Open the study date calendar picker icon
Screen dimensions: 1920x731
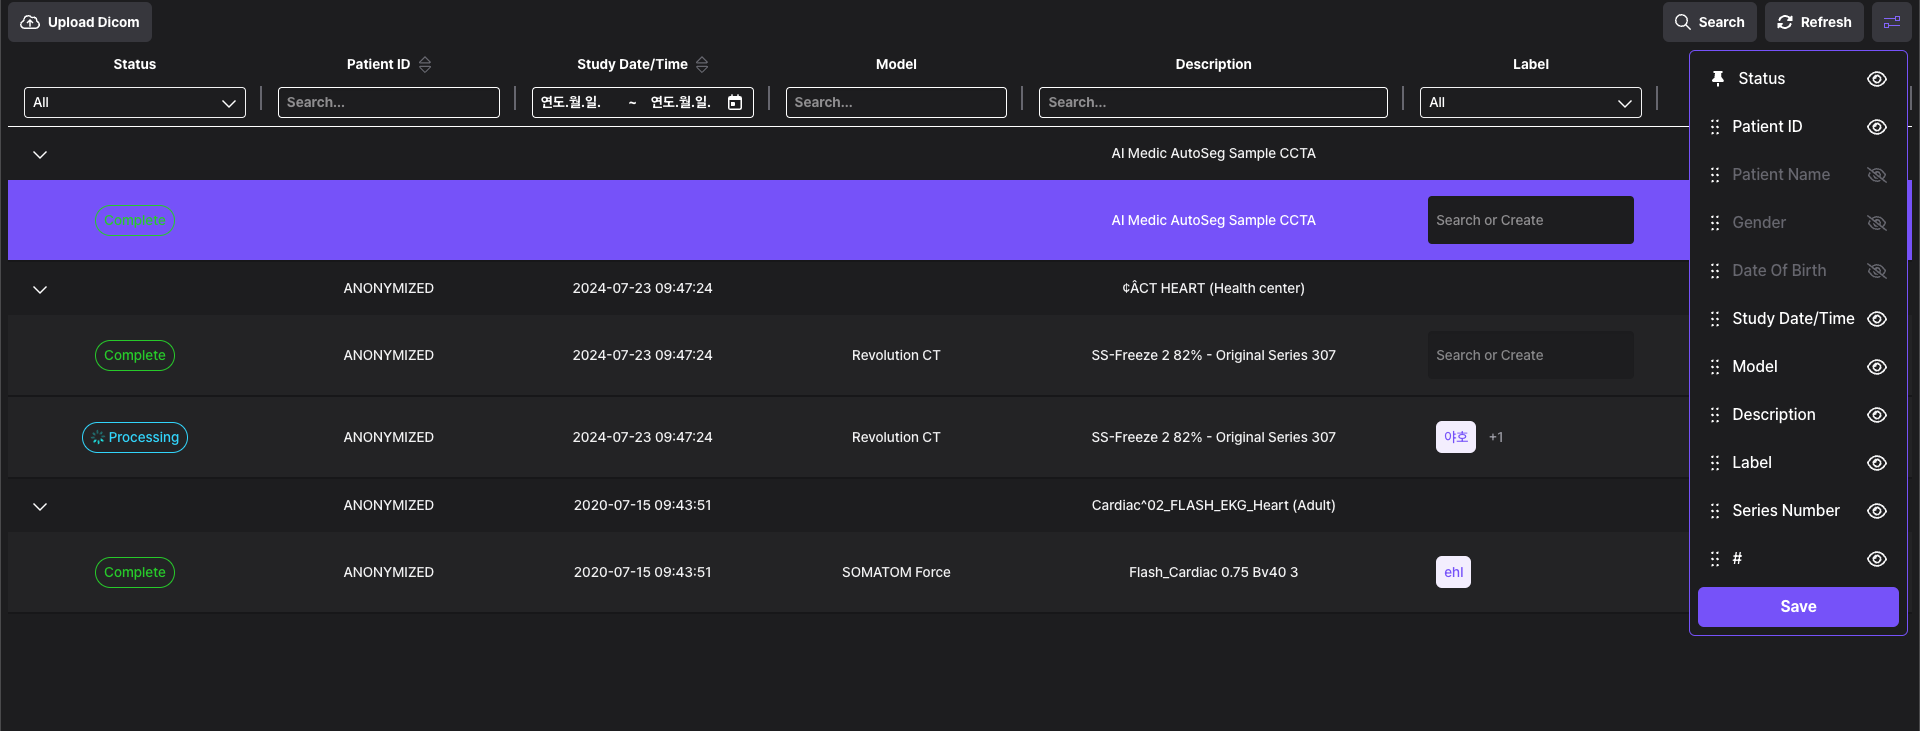tap(735, 102)
